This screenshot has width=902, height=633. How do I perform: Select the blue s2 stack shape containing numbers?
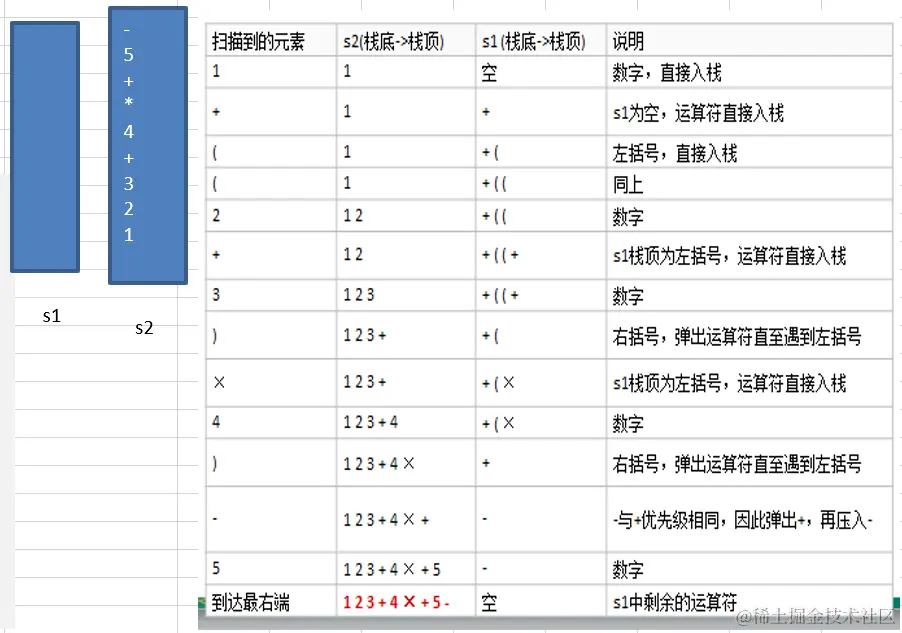[x=148, y=145]
